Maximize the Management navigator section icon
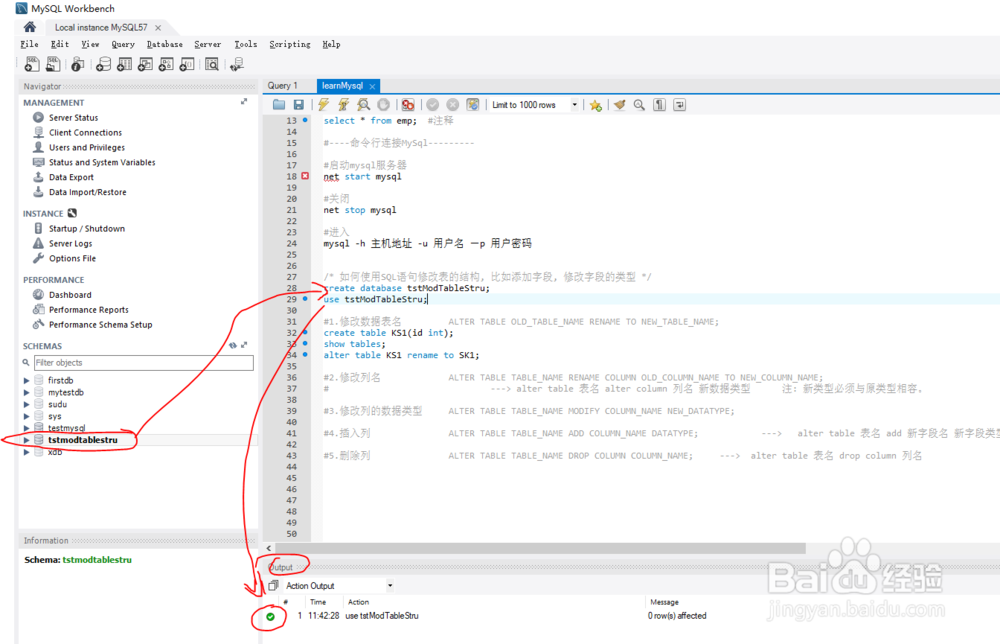This screenshot has width=1000, height=644. click(x=244, y=102)
